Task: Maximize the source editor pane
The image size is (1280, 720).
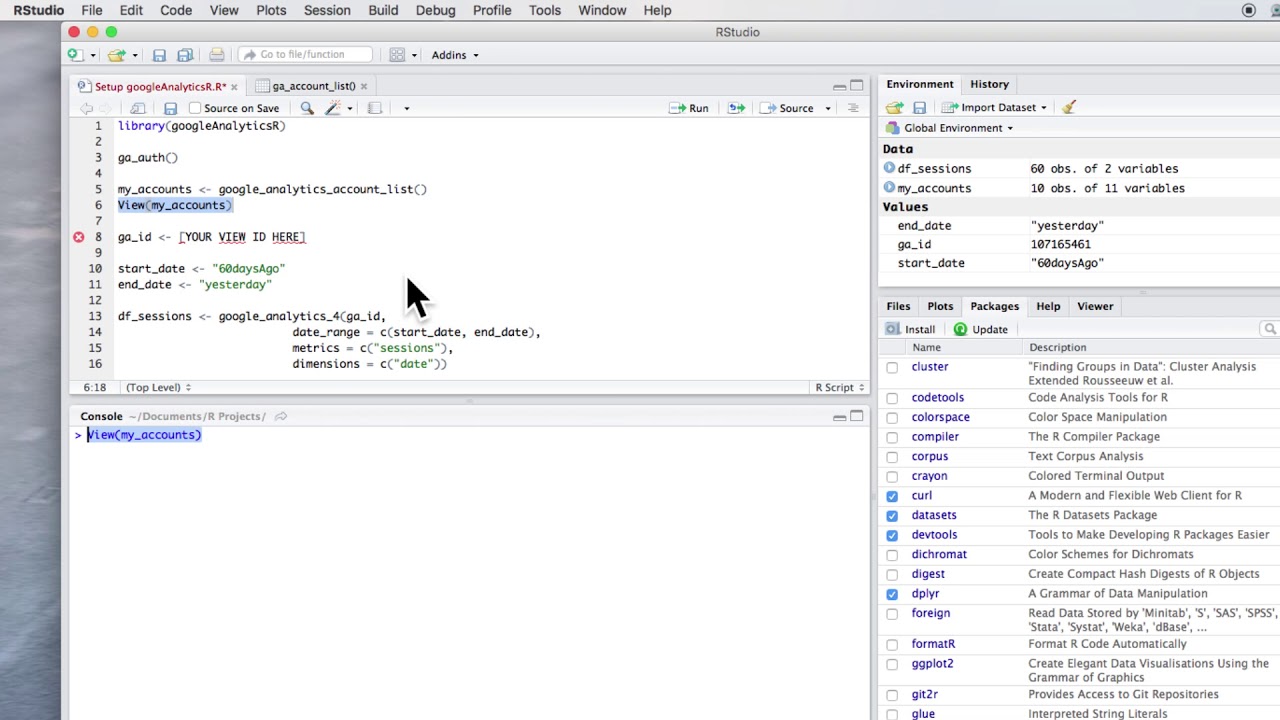Action: coord(856,86)
